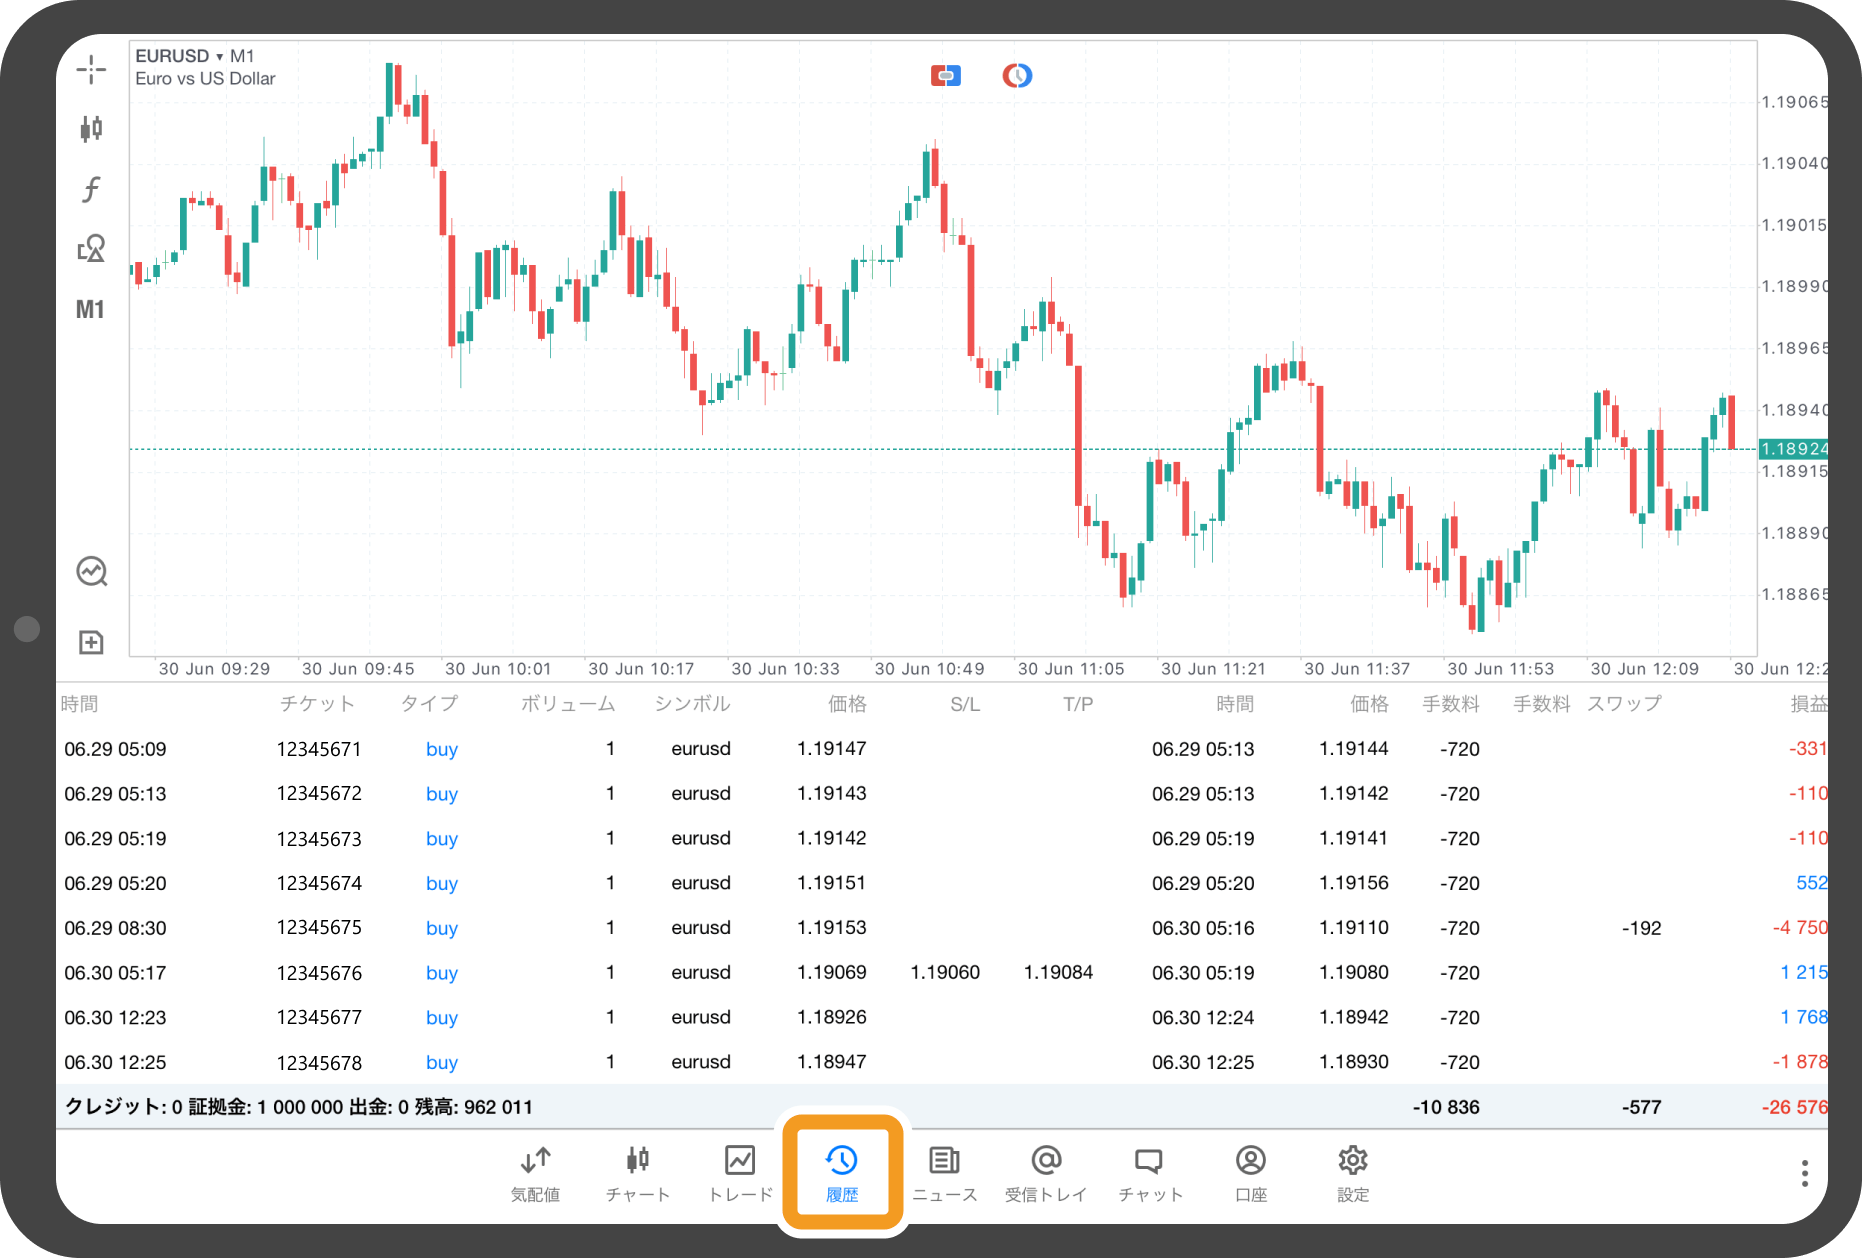Screen dimensions: 1862x1258
Task: Click the close time 06.30 05:16
Action: coord(1203,928)
